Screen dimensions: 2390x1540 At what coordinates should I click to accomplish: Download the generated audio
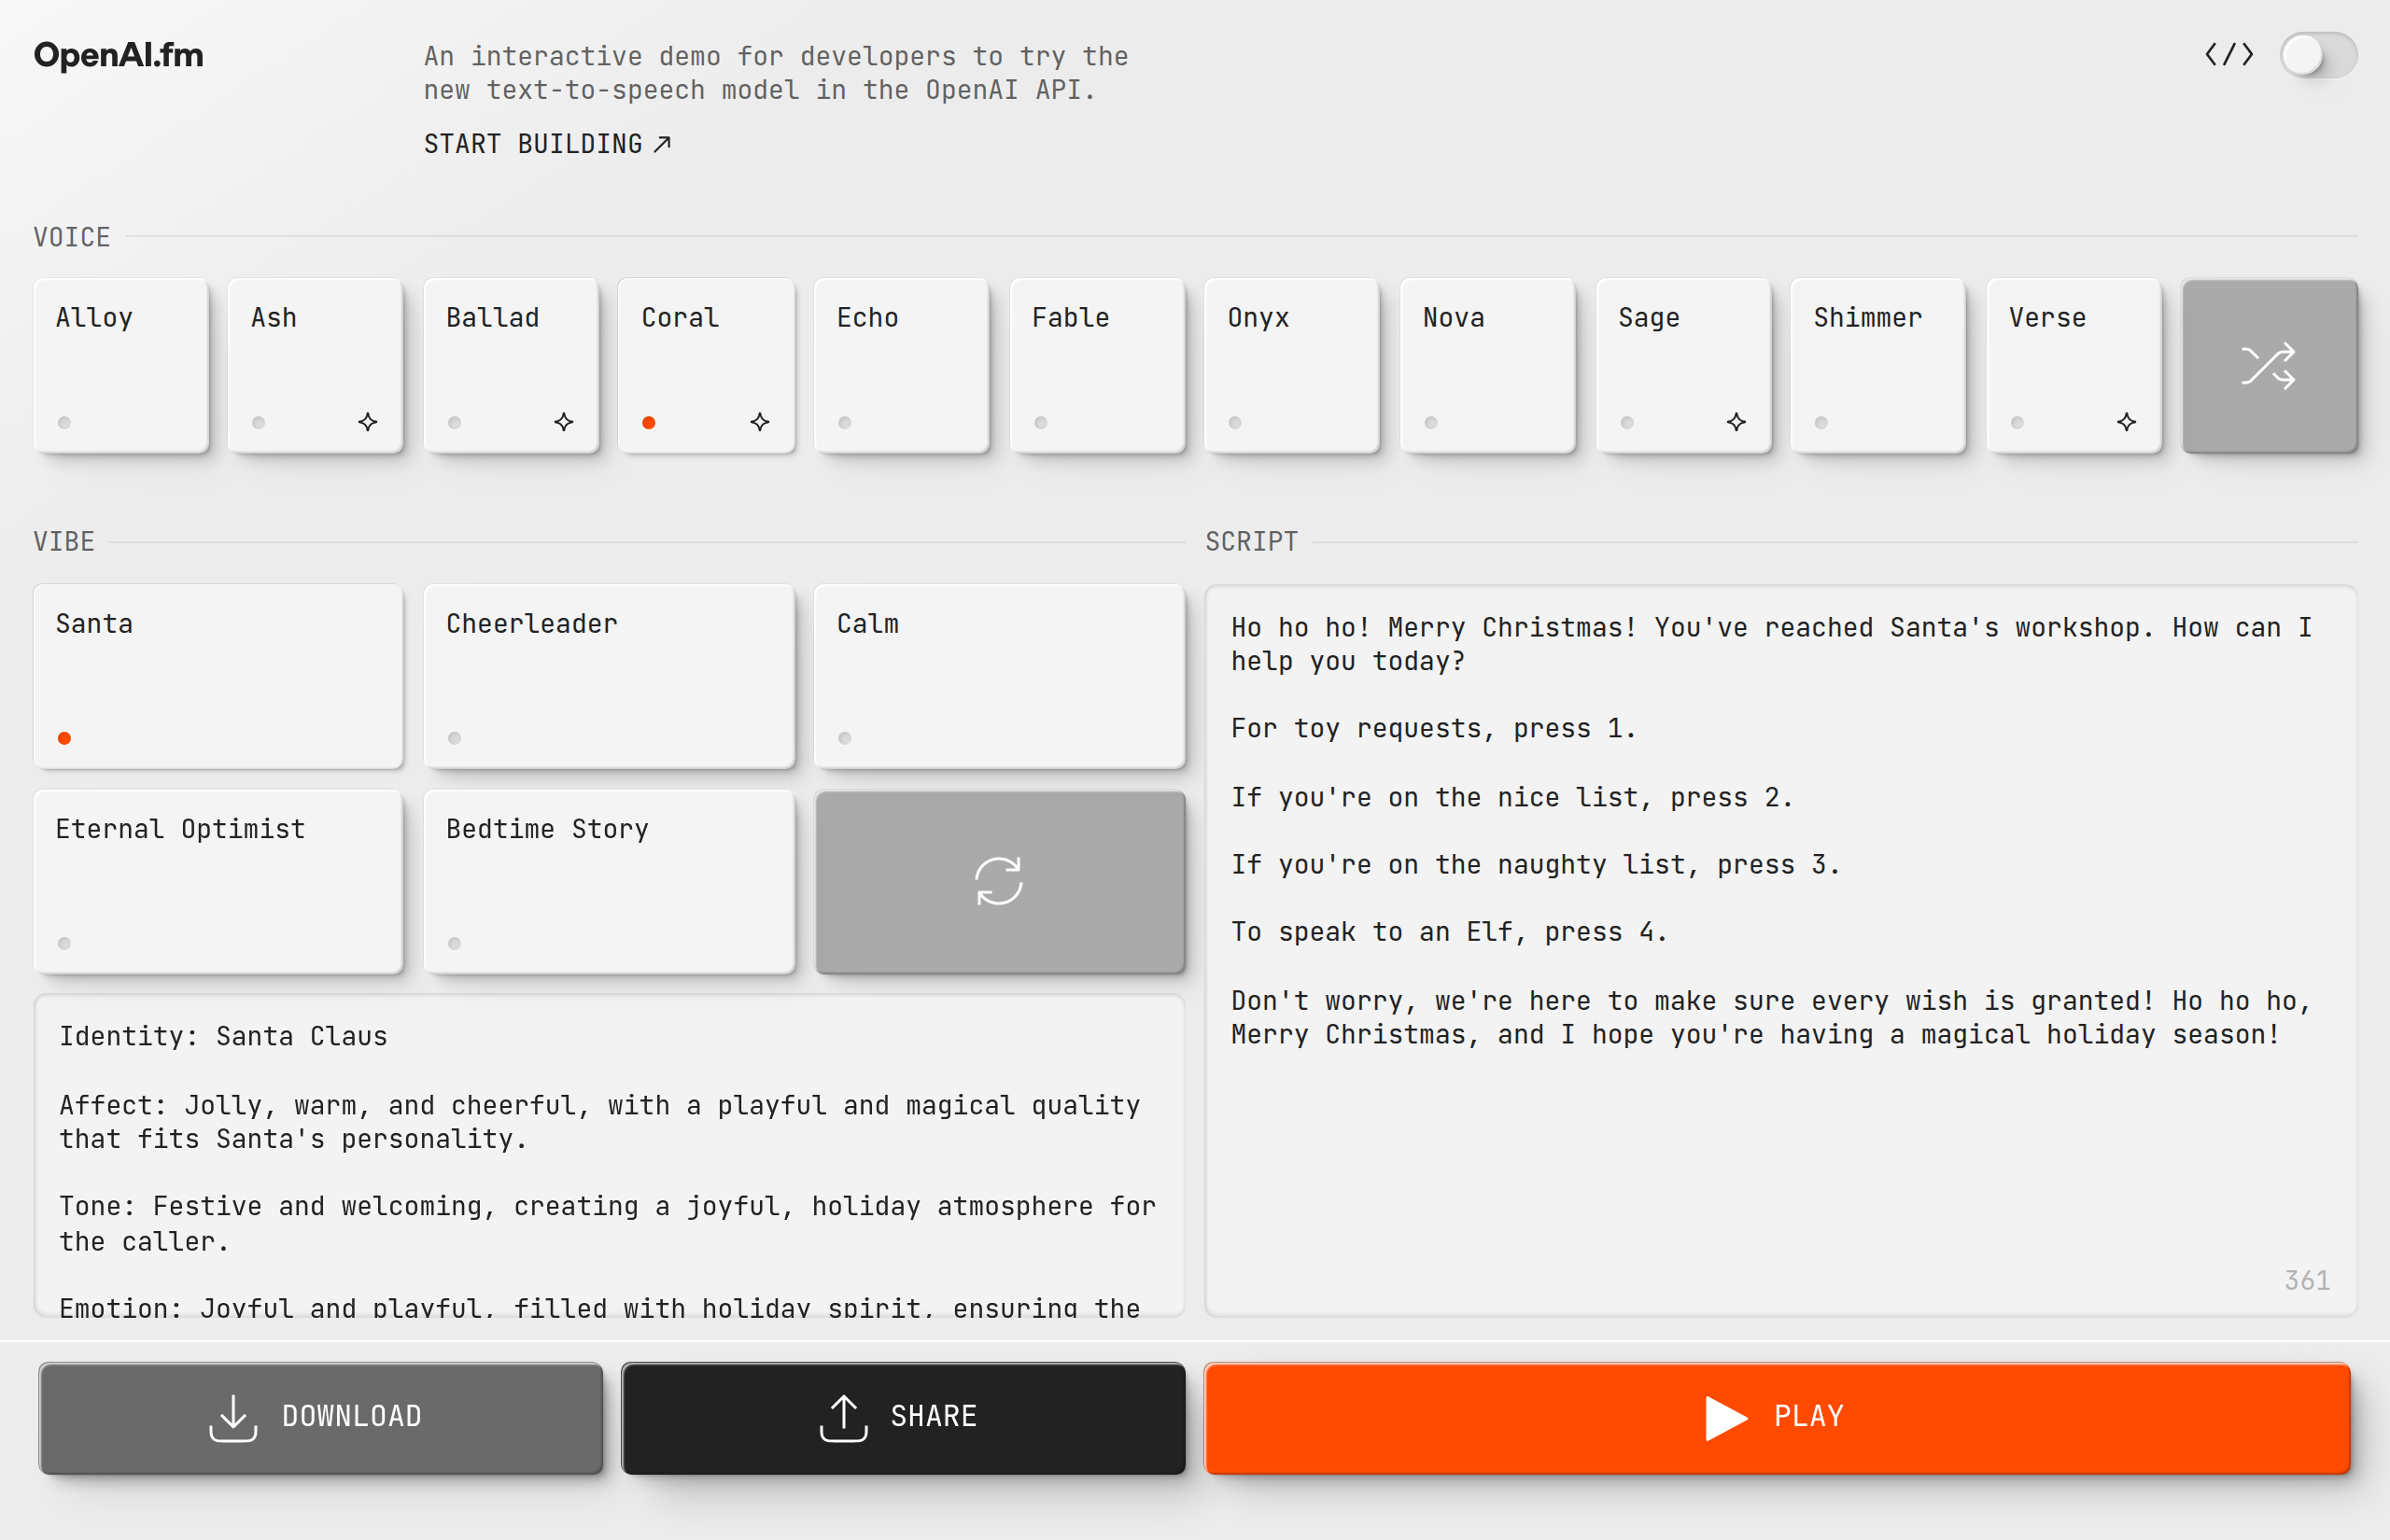(320, 1417)
